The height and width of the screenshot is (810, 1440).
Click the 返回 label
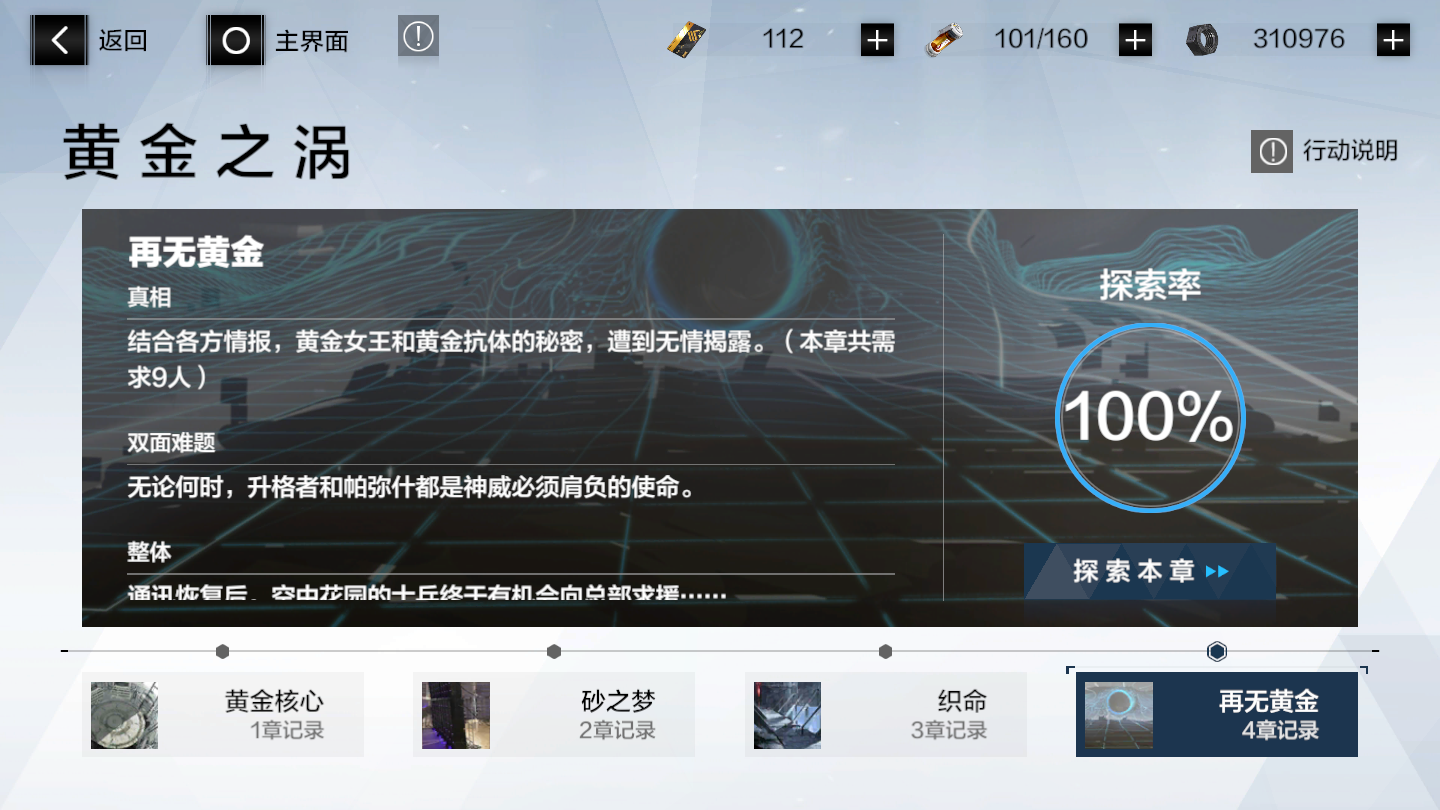[x=123, y=41]
